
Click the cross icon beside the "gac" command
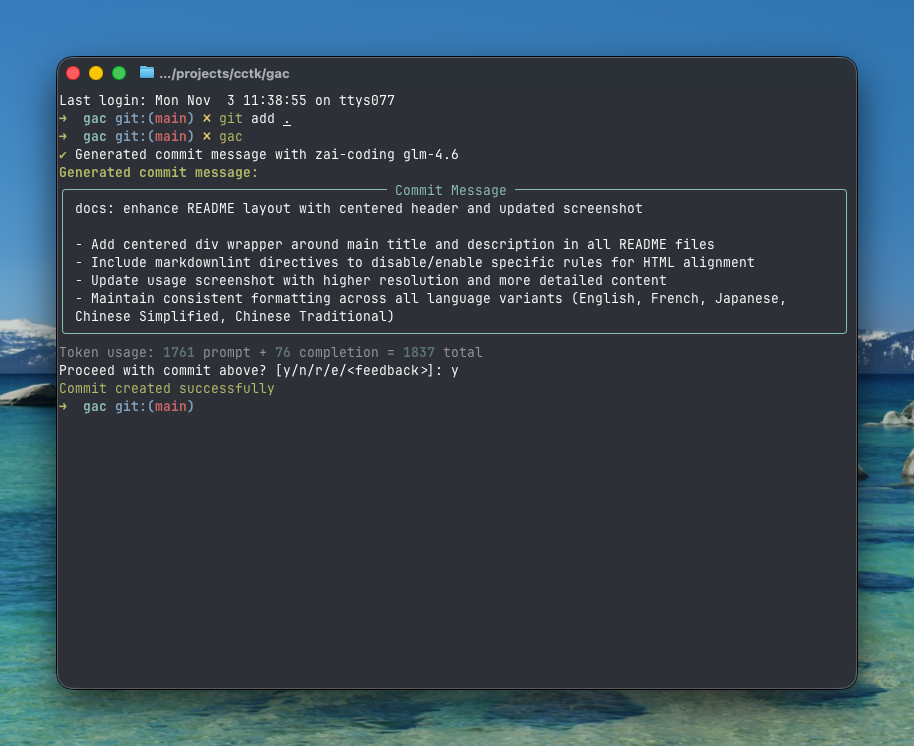(207, 136)
